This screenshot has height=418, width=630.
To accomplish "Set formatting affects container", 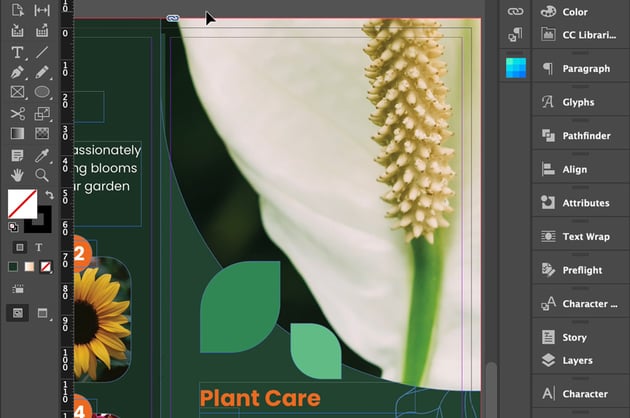I will (19, 247).
